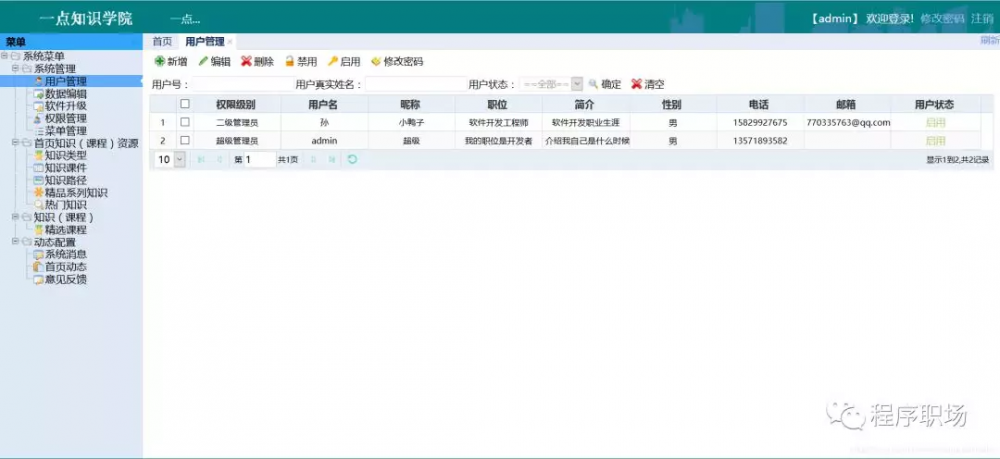Click the 精选课程 tree icon

pyautogui.click(x=39, y=230)
